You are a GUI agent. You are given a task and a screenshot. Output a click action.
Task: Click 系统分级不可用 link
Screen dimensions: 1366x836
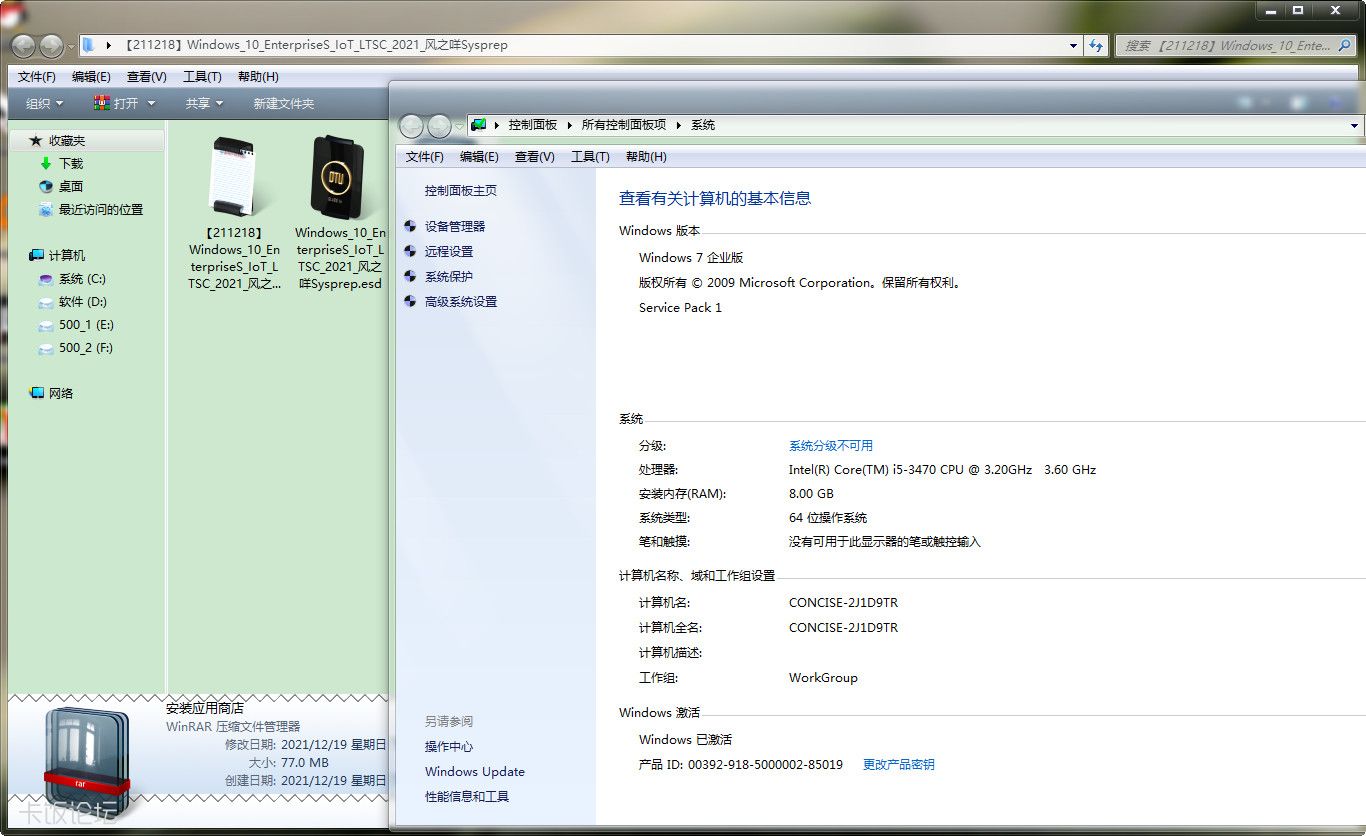tap(831, 446)
